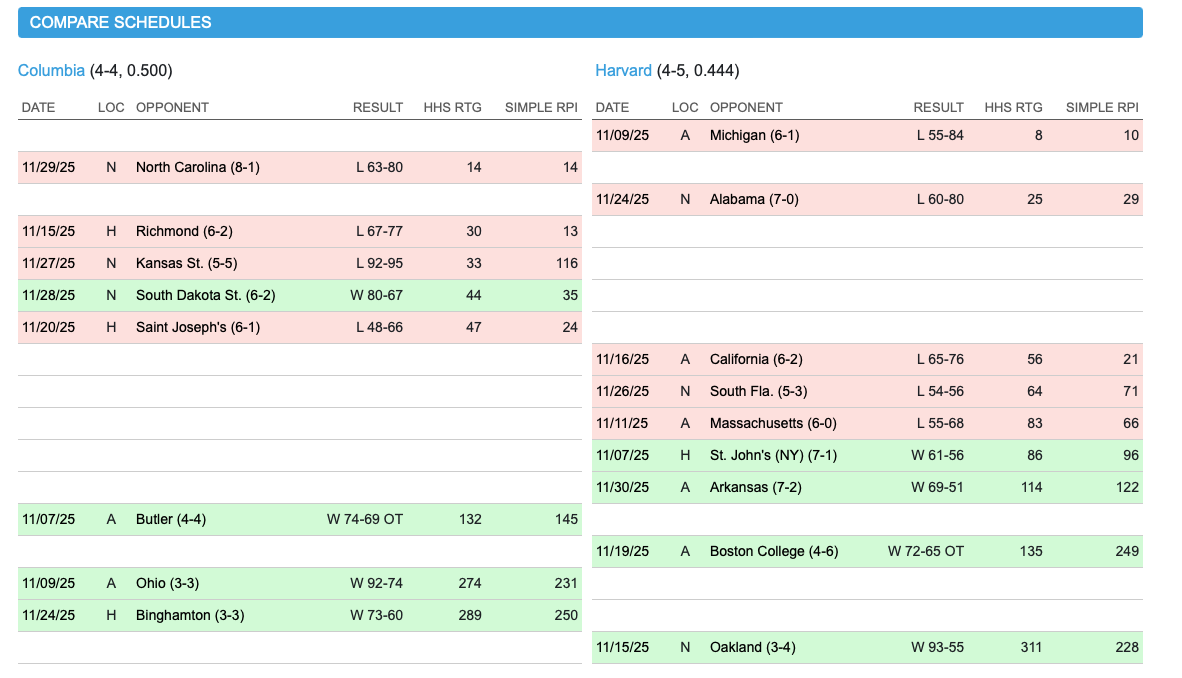1182x678 pixels.
Task: Select the Michigan (6-1) opponent entry
Action: point(753,135)
